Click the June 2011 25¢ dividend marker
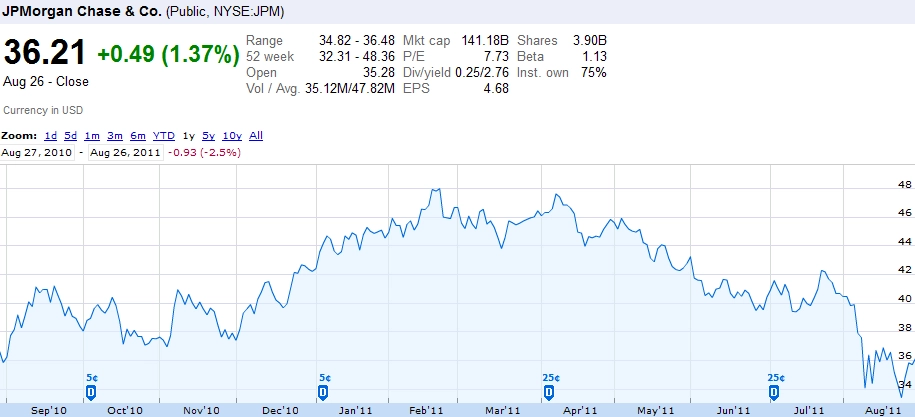The image size is (915, 417). tap(774, 392)
